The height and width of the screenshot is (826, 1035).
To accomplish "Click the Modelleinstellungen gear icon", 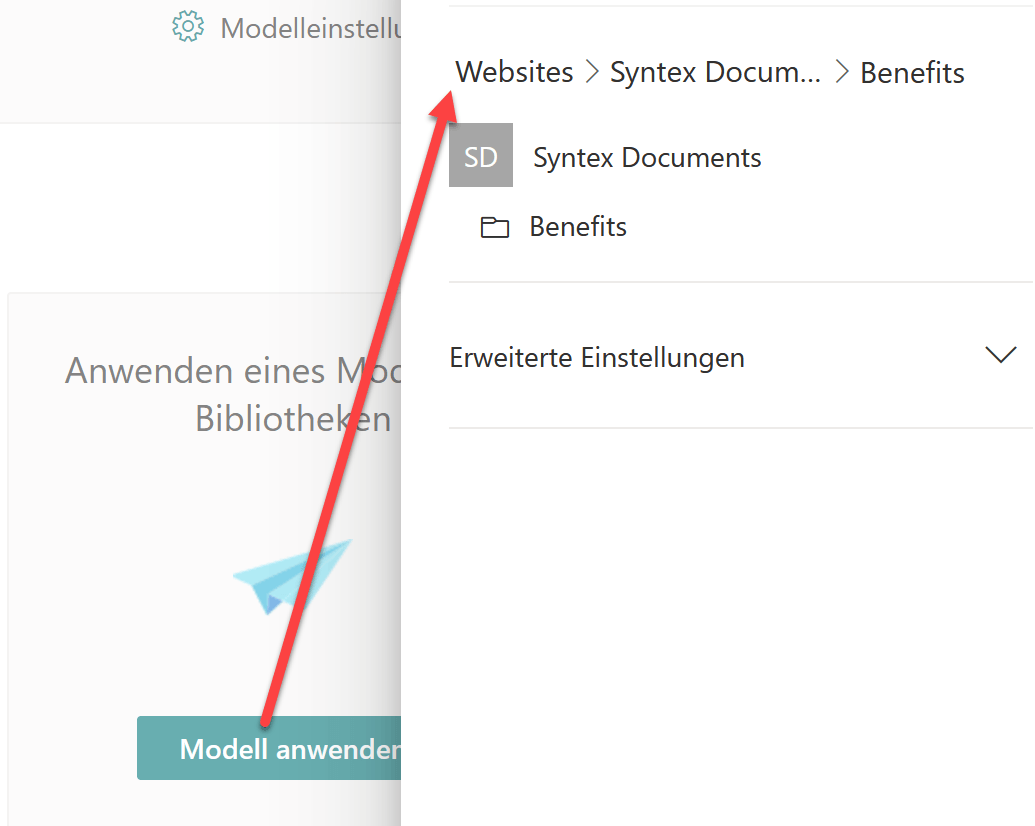I will pos(188,27).
